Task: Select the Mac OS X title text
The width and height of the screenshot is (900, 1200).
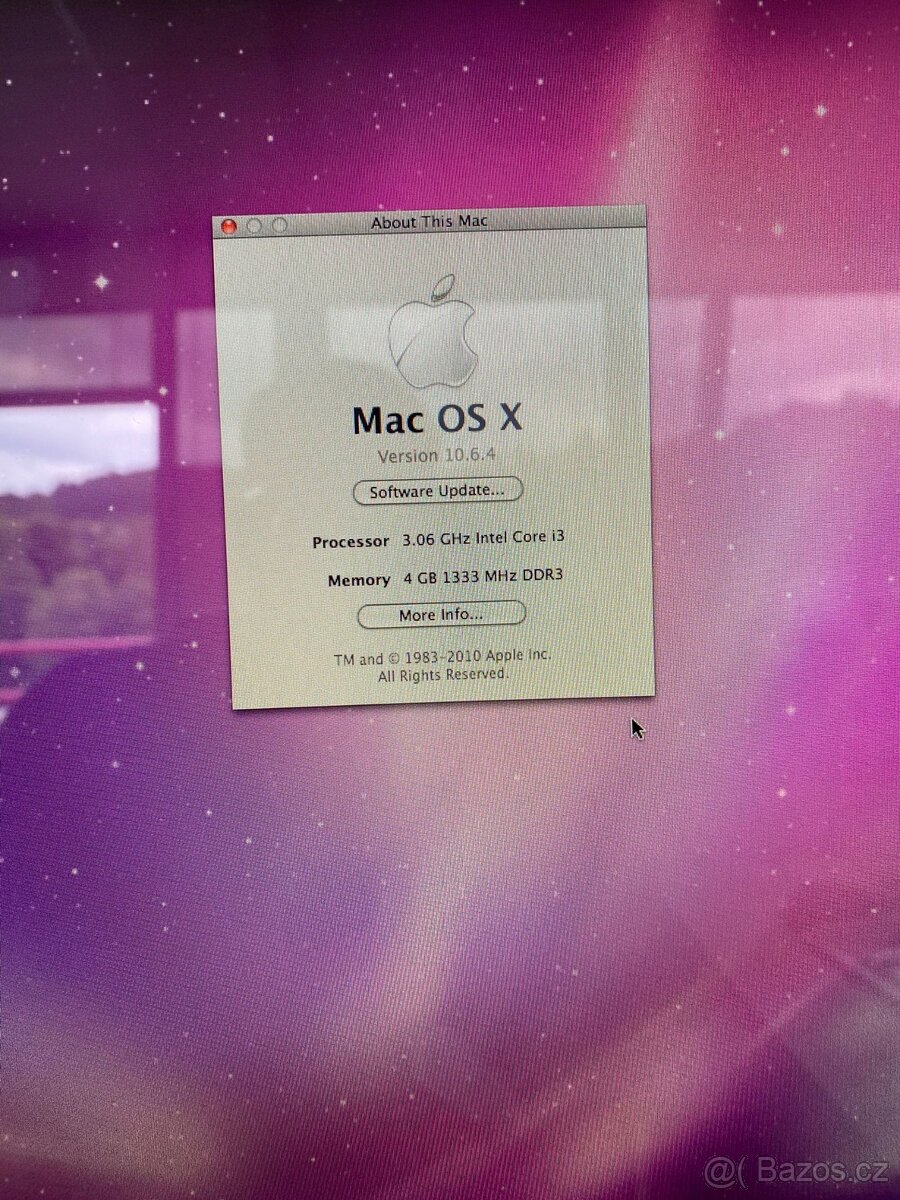Action: [440, 420]
